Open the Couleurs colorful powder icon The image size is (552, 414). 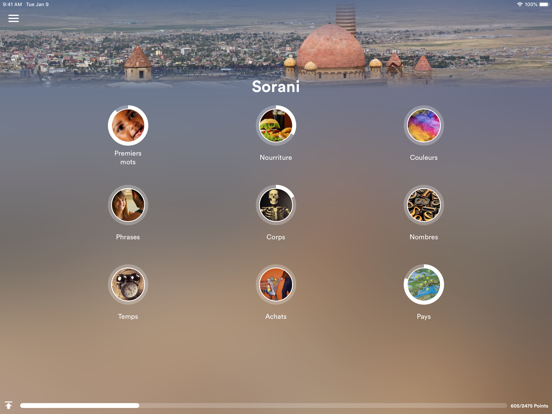[424, 125]
